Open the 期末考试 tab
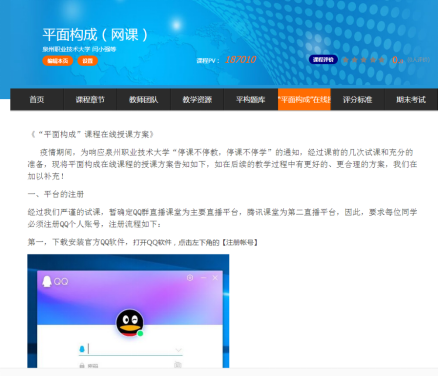 (x=411, y=99)
